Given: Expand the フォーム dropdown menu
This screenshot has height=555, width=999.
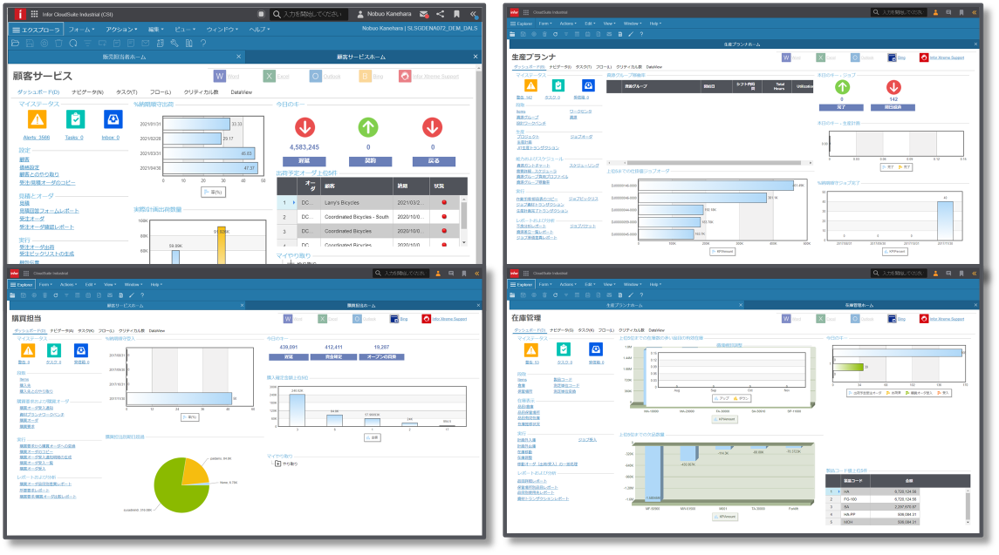Looking at the screenshot, I should click(x=83, y=30).
